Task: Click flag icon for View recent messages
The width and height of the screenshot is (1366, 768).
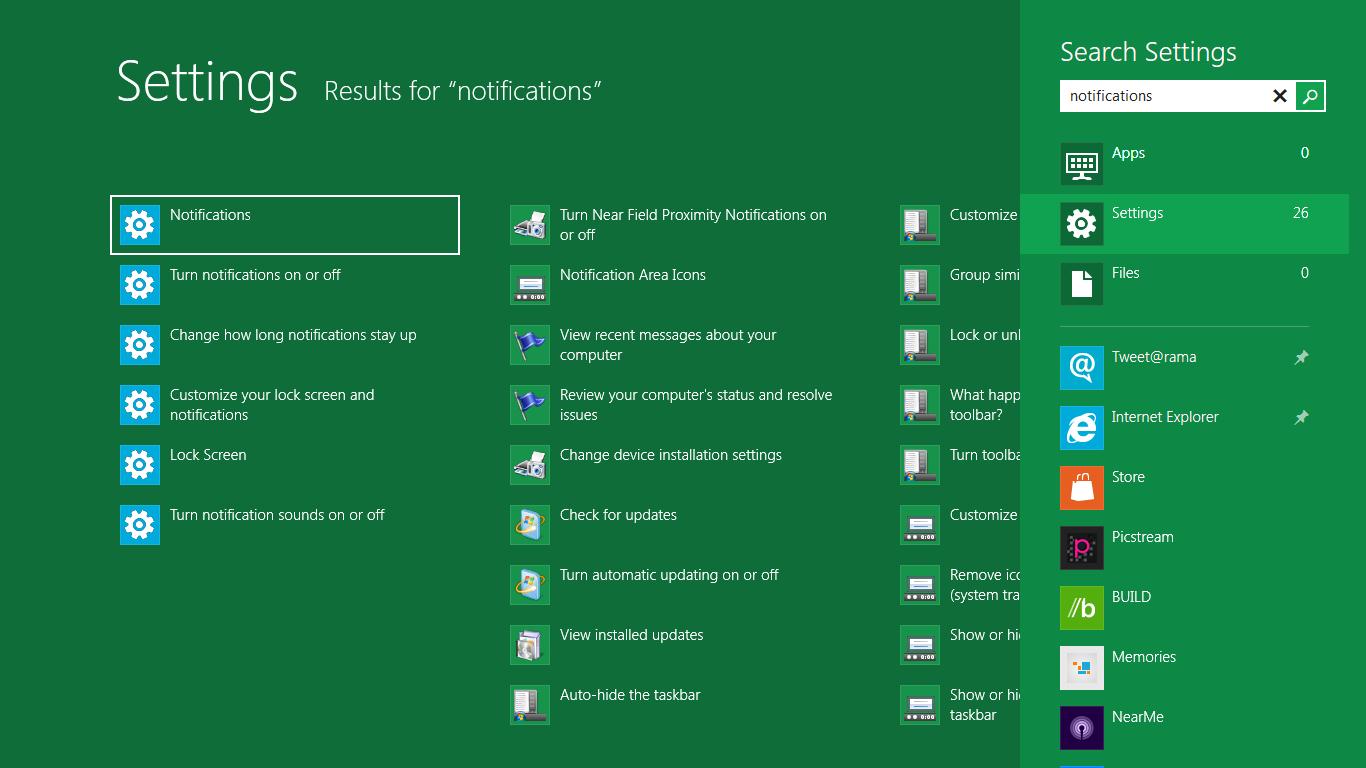Action: [530, 345]
